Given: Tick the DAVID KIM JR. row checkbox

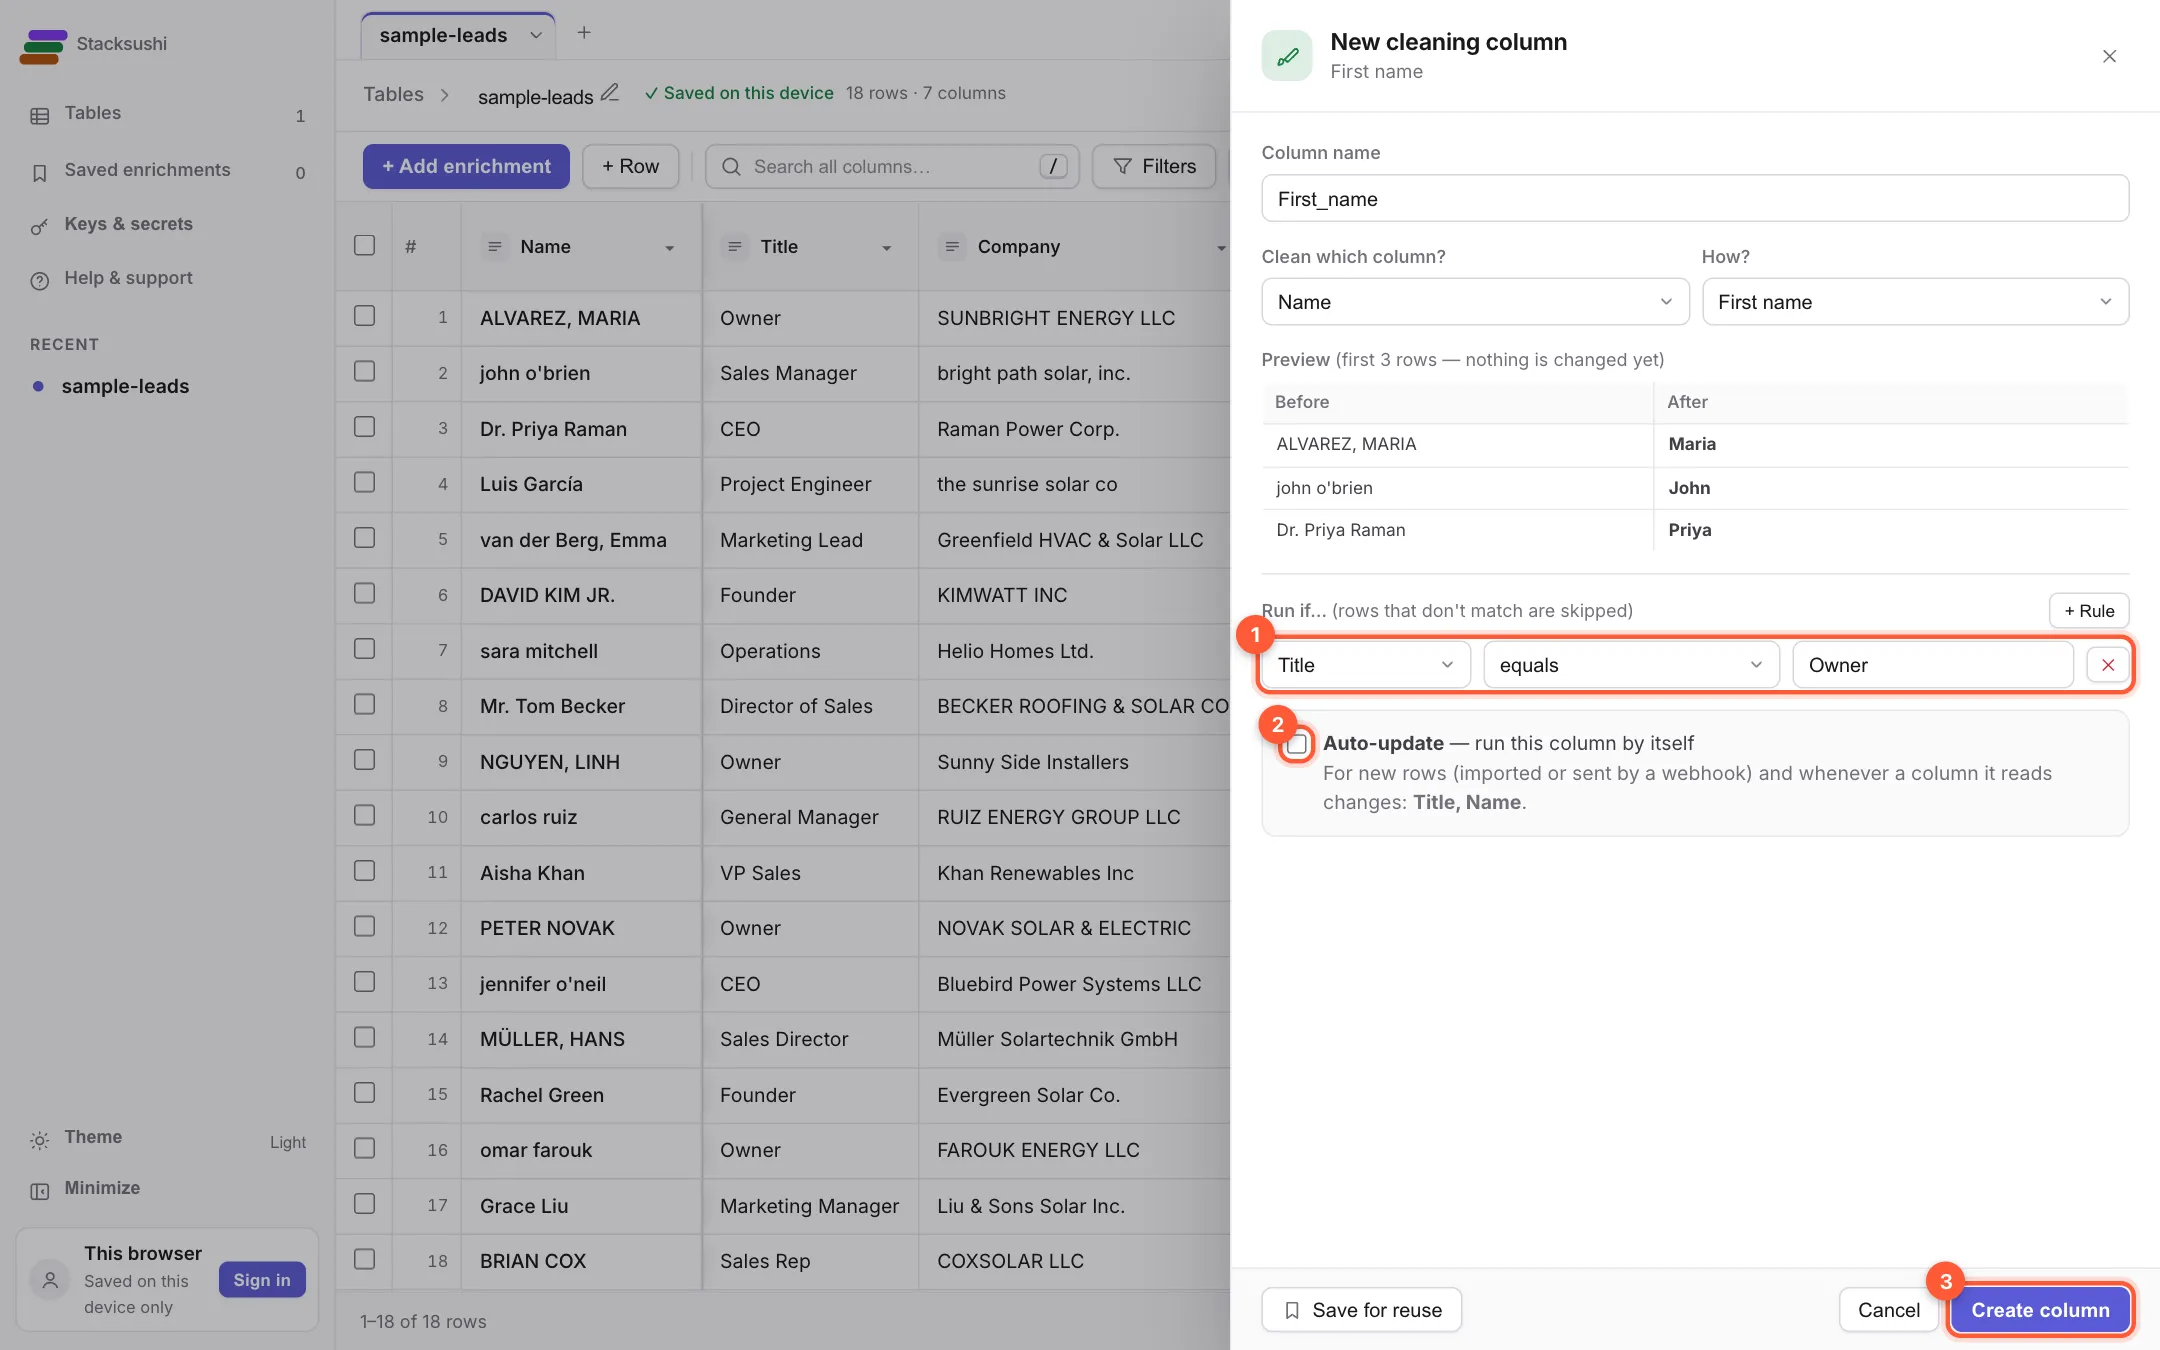Looking at the screenshot, I should [x=364, y=594].
